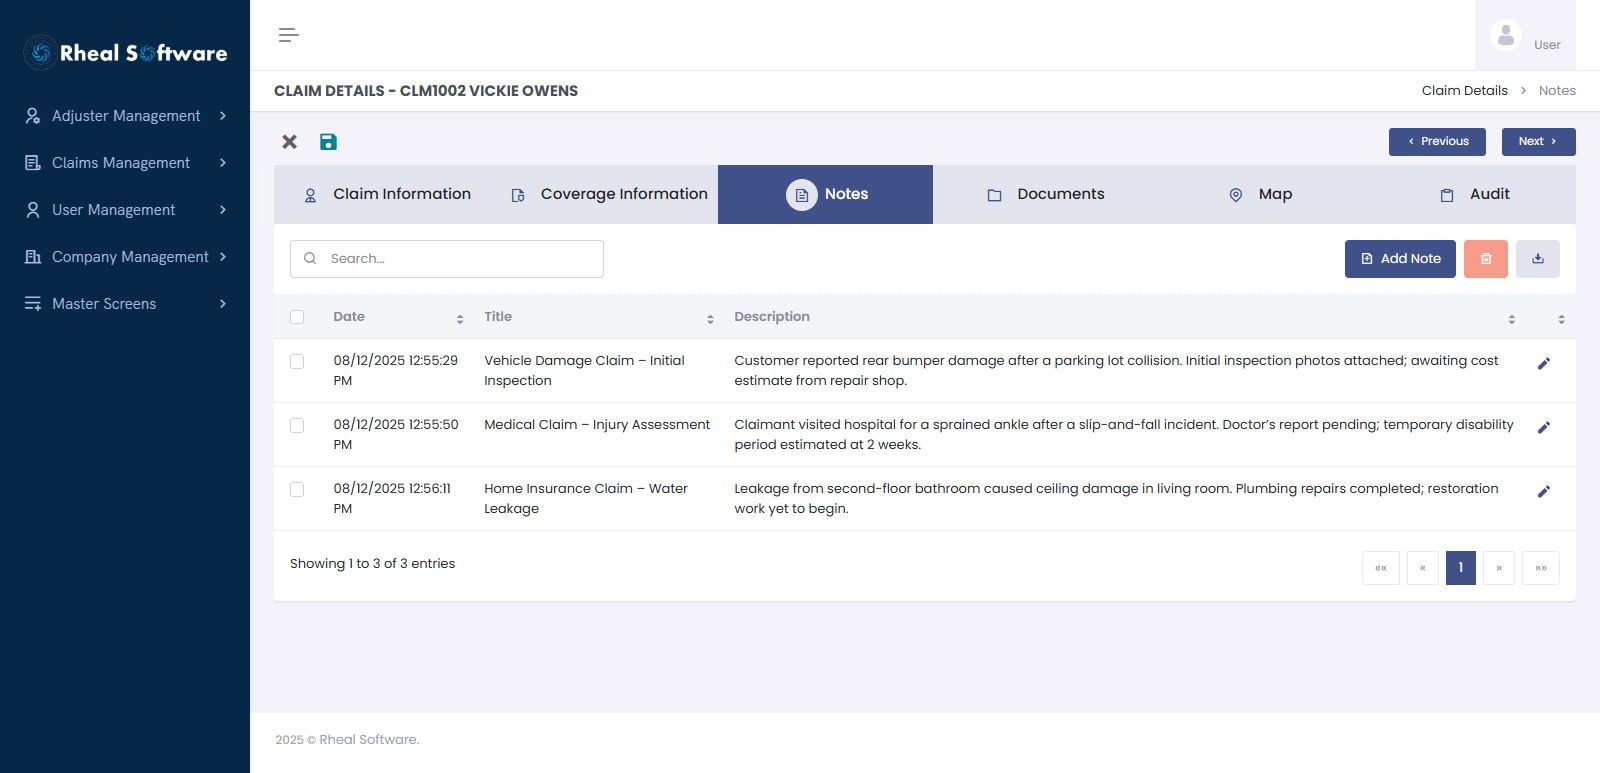Go to the last page double-arrow button

tap(1541, 568)
